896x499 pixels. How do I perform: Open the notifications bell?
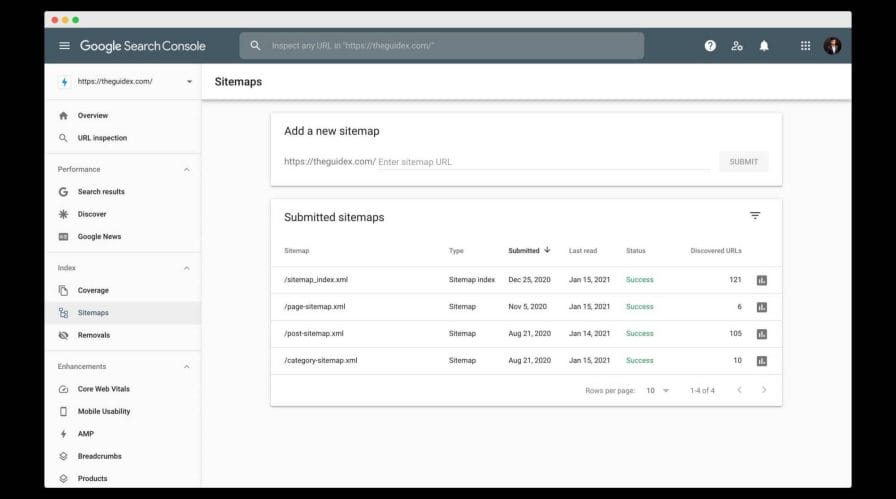pos(764,46)
